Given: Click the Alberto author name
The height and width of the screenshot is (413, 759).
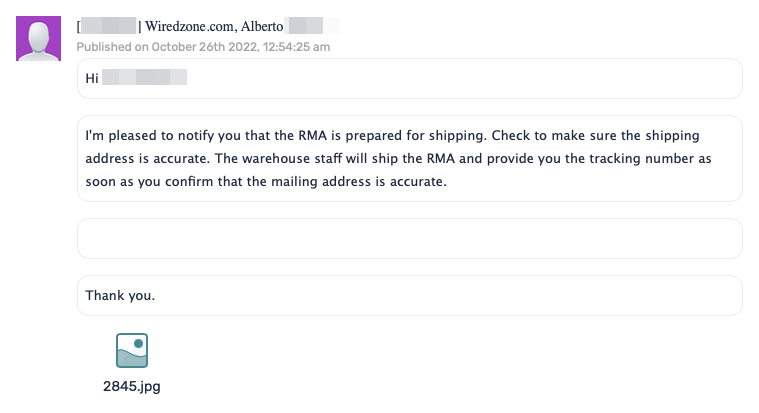Looking at the screenshot, I should 262,26.
